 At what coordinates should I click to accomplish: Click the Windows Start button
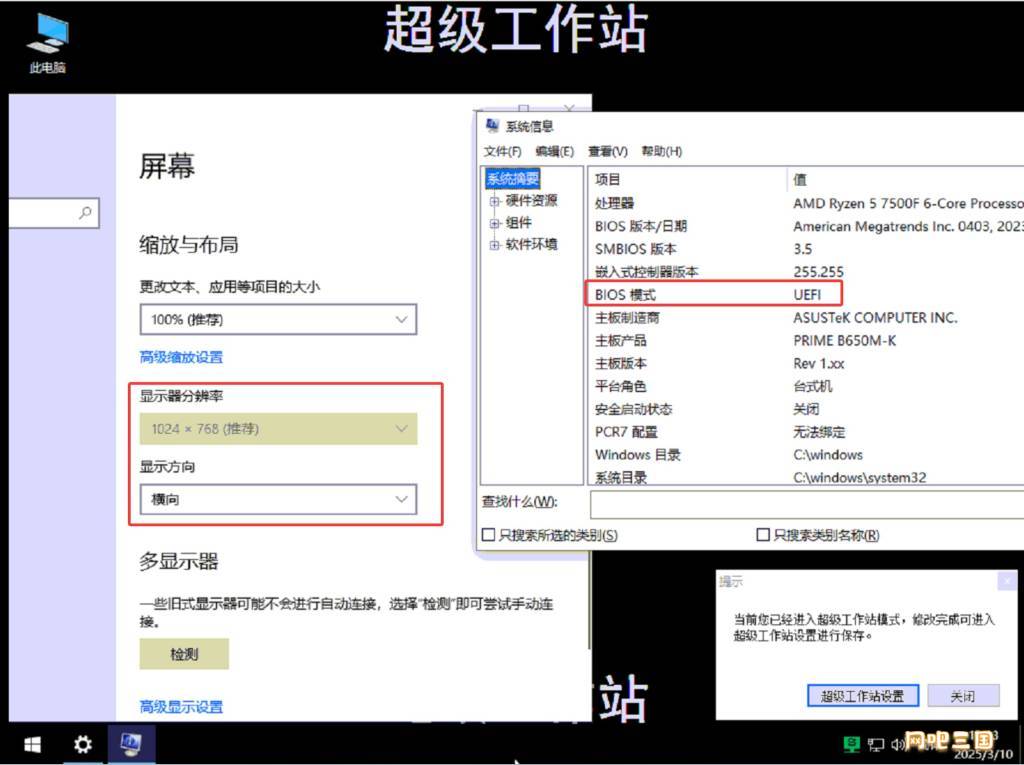coord(32,744)
